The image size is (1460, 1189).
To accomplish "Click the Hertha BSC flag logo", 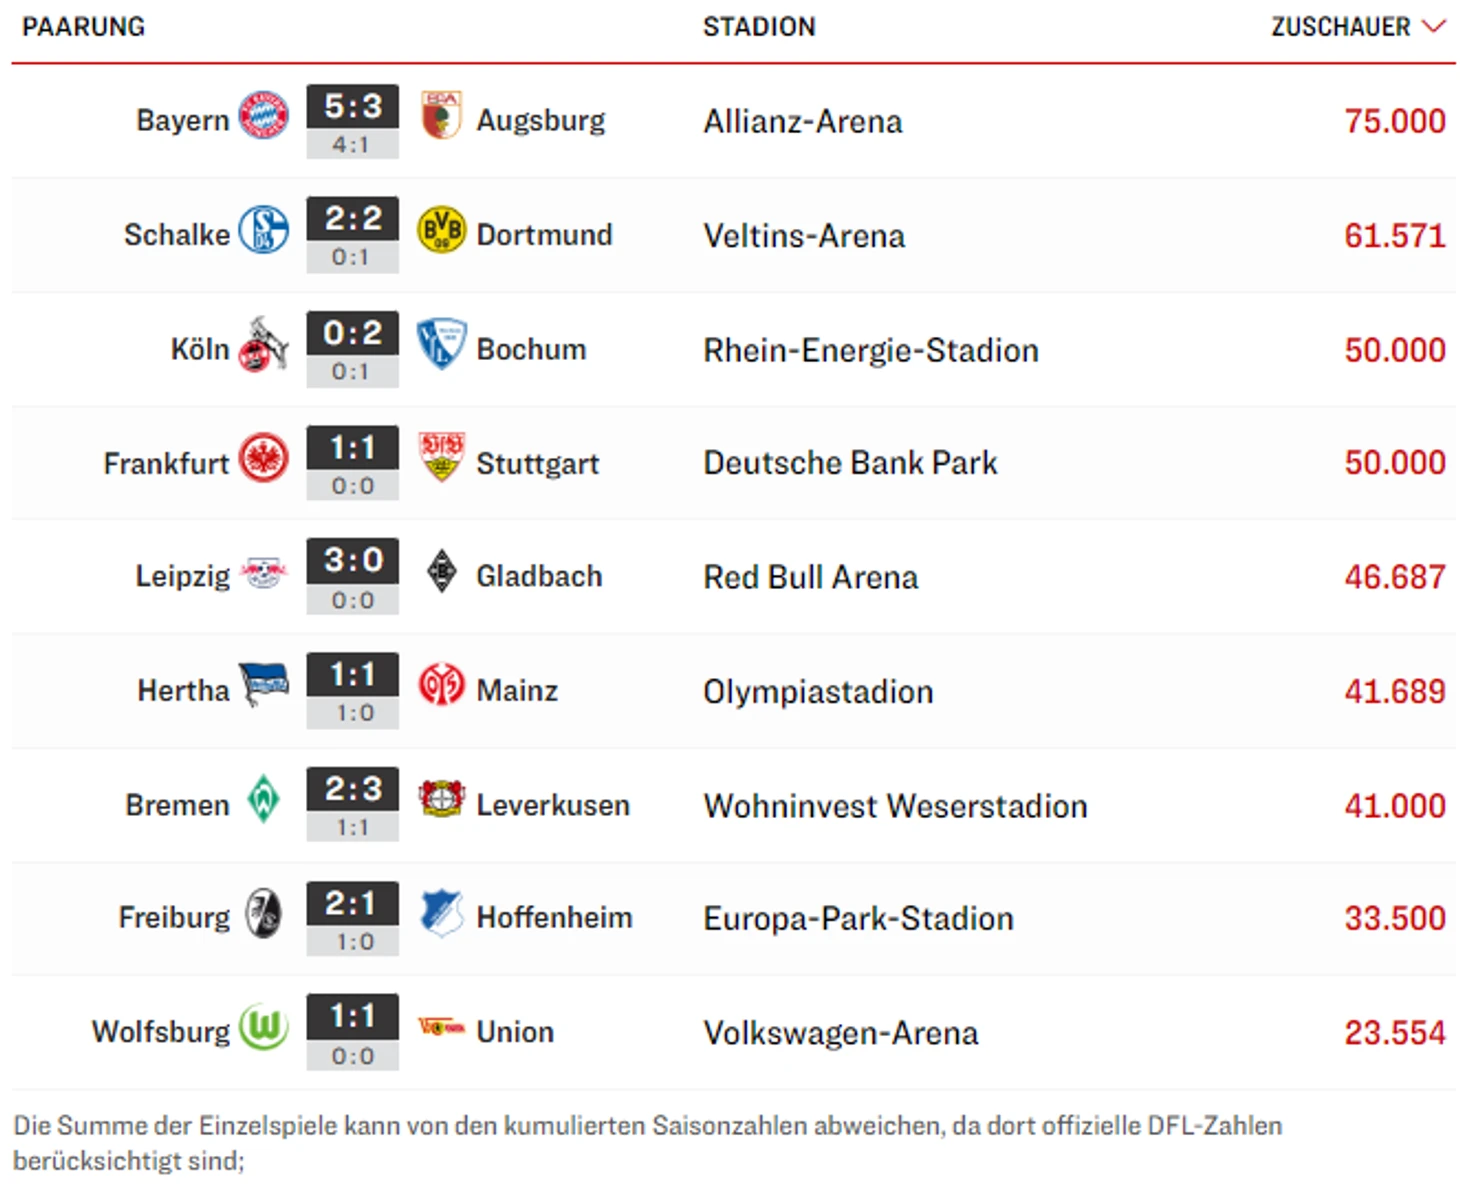I will pyautogui.click(x=264, y=686).
